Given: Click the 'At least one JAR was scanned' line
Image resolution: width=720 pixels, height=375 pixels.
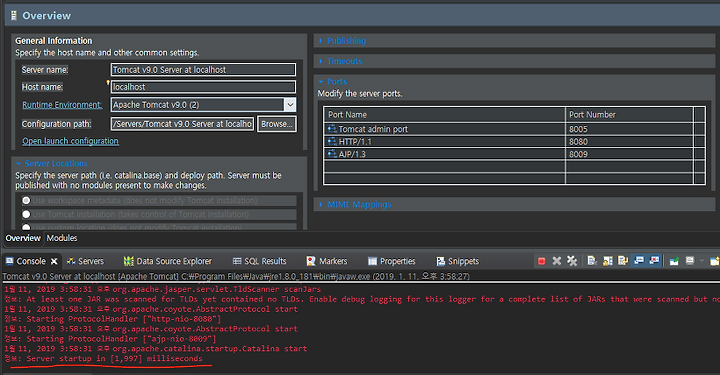Looking at the screenshot, I should [362, 299].
